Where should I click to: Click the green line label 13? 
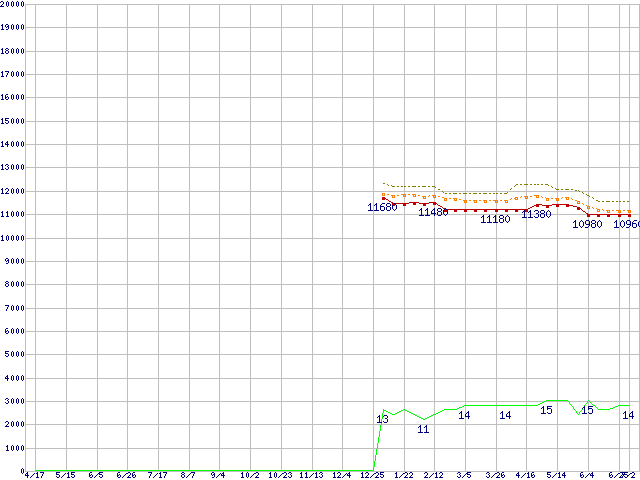tap(382, 419)
